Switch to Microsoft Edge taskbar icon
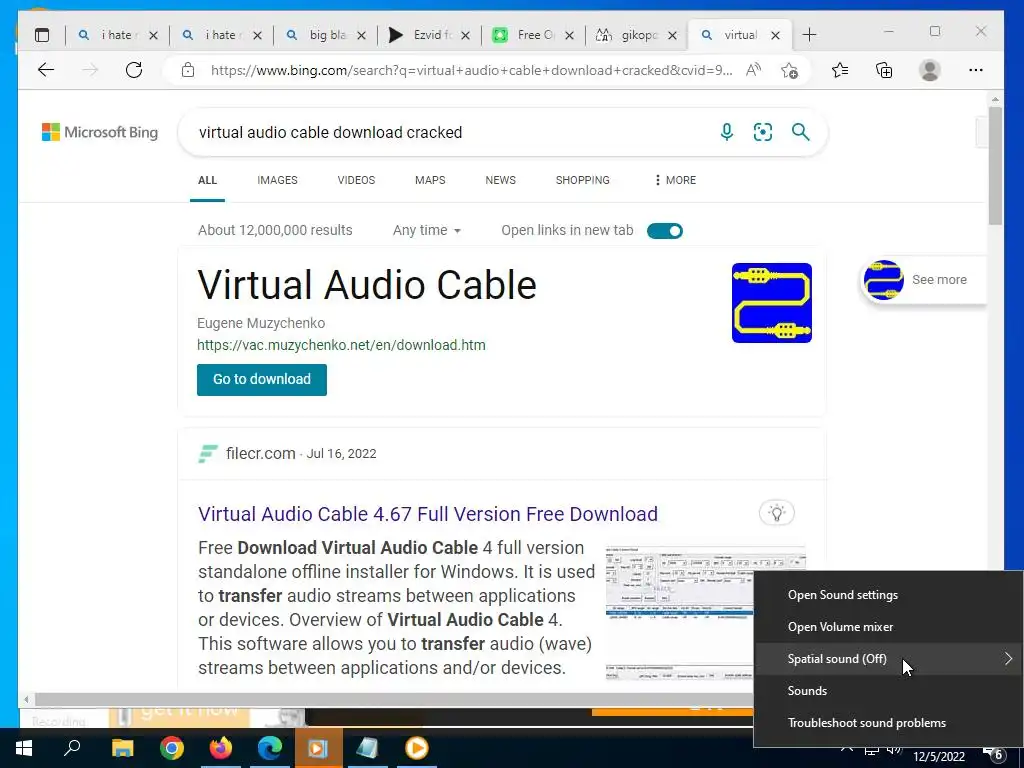The width and height of the screenshot is (1024, 768). [270, 748]
